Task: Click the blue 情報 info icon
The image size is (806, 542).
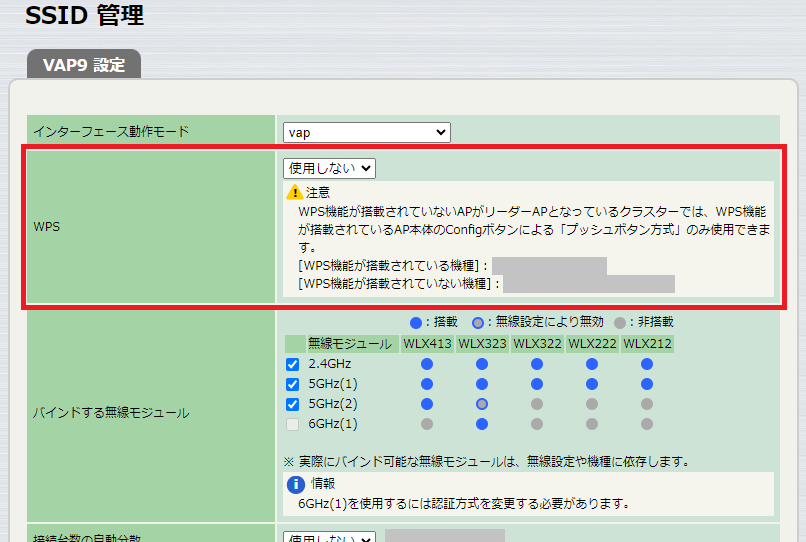Action: coord(296,484)
